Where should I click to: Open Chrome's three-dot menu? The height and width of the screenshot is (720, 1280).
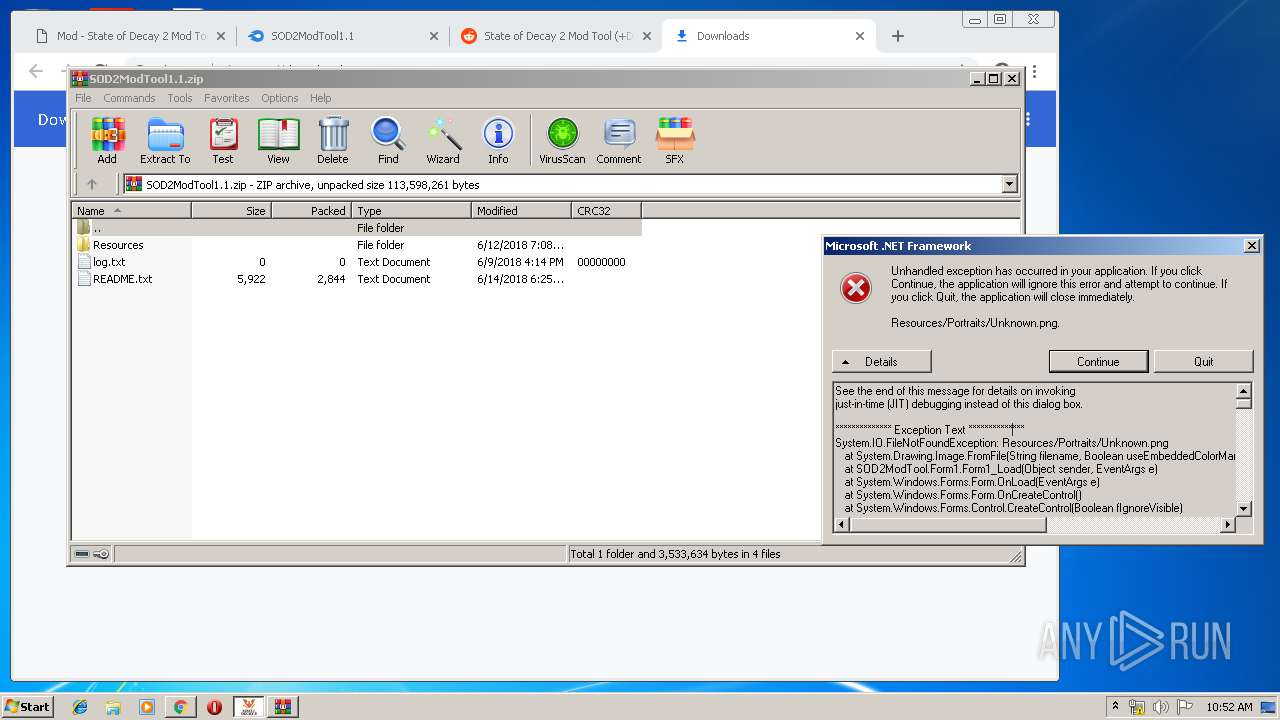pyautogui.click(x=1034, y=71)
